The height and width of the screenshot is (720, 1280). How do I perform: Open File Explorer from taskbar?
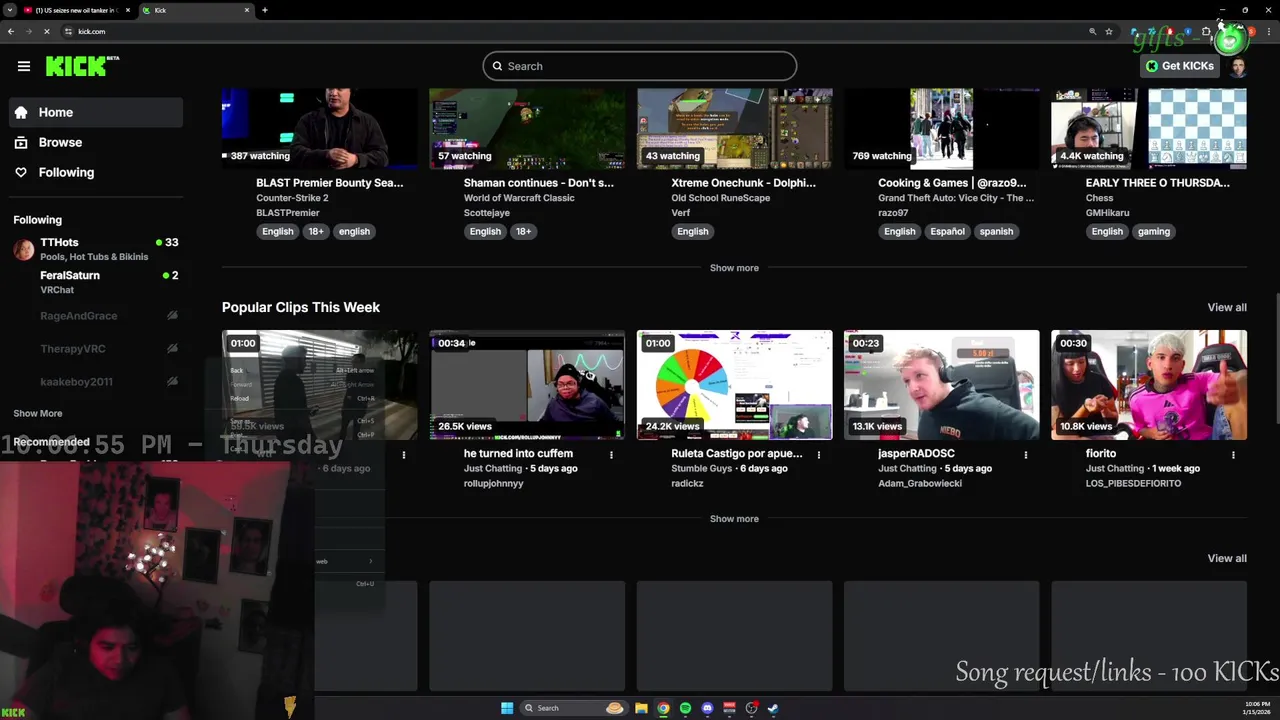641,708
